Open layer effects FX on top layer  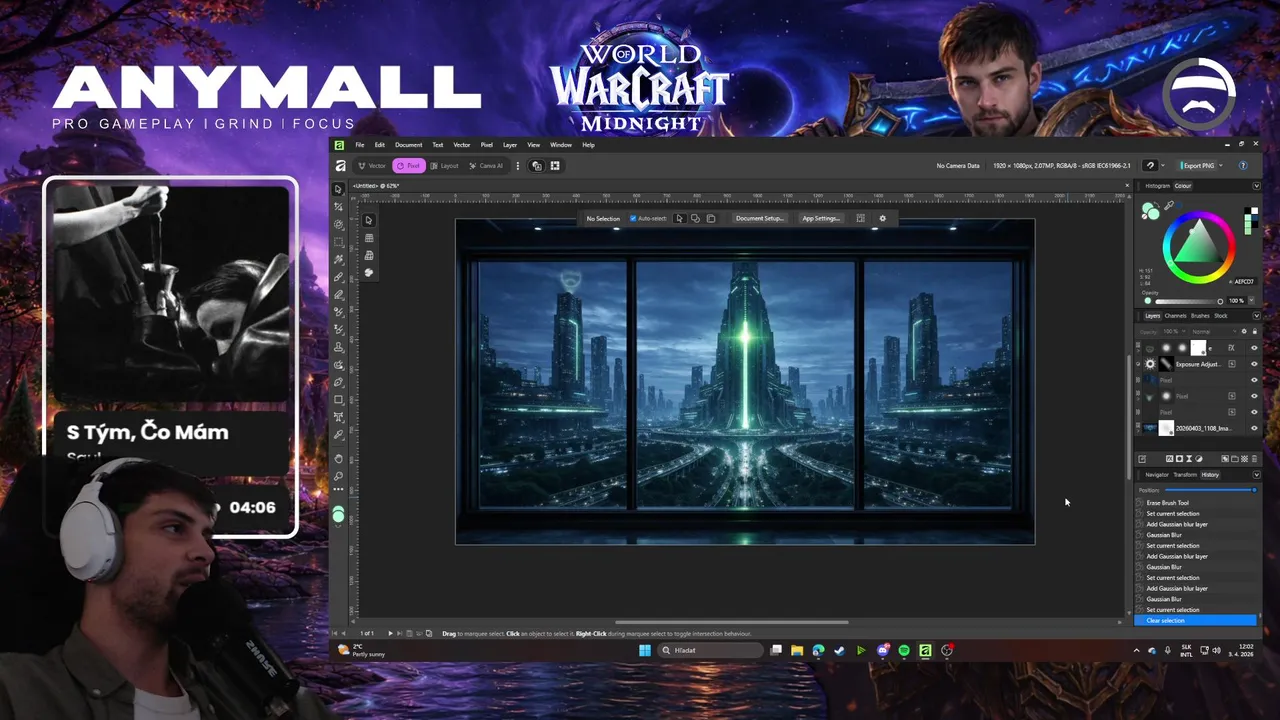[1232, 348]
